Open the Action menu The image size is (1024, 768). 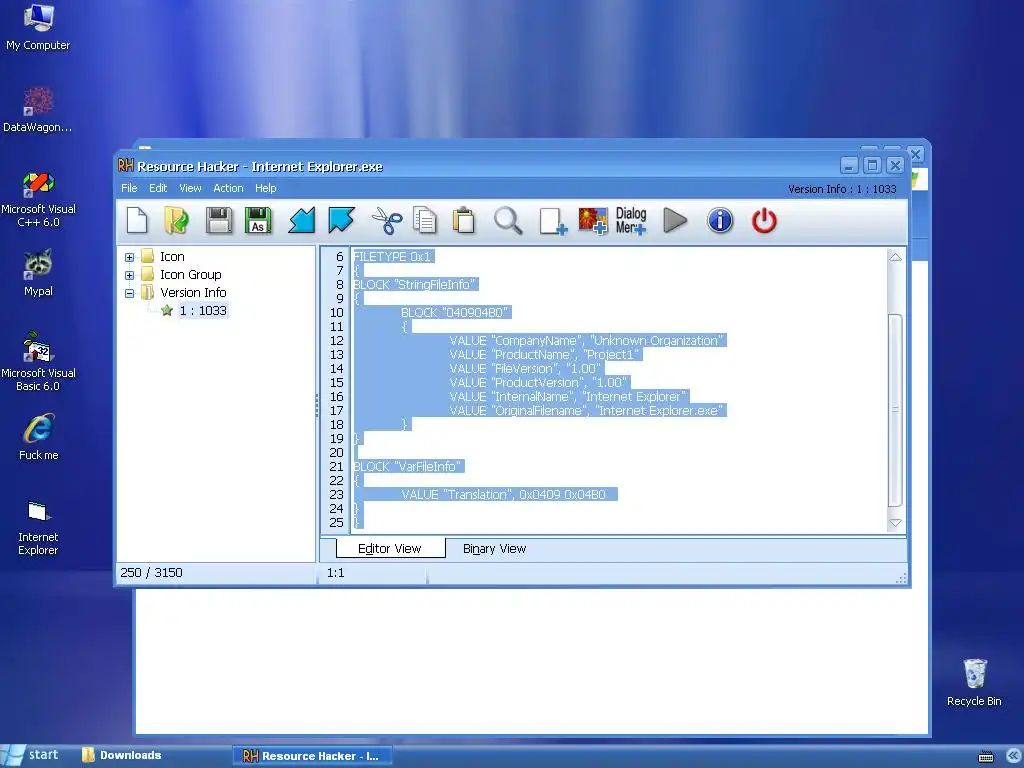228,188
